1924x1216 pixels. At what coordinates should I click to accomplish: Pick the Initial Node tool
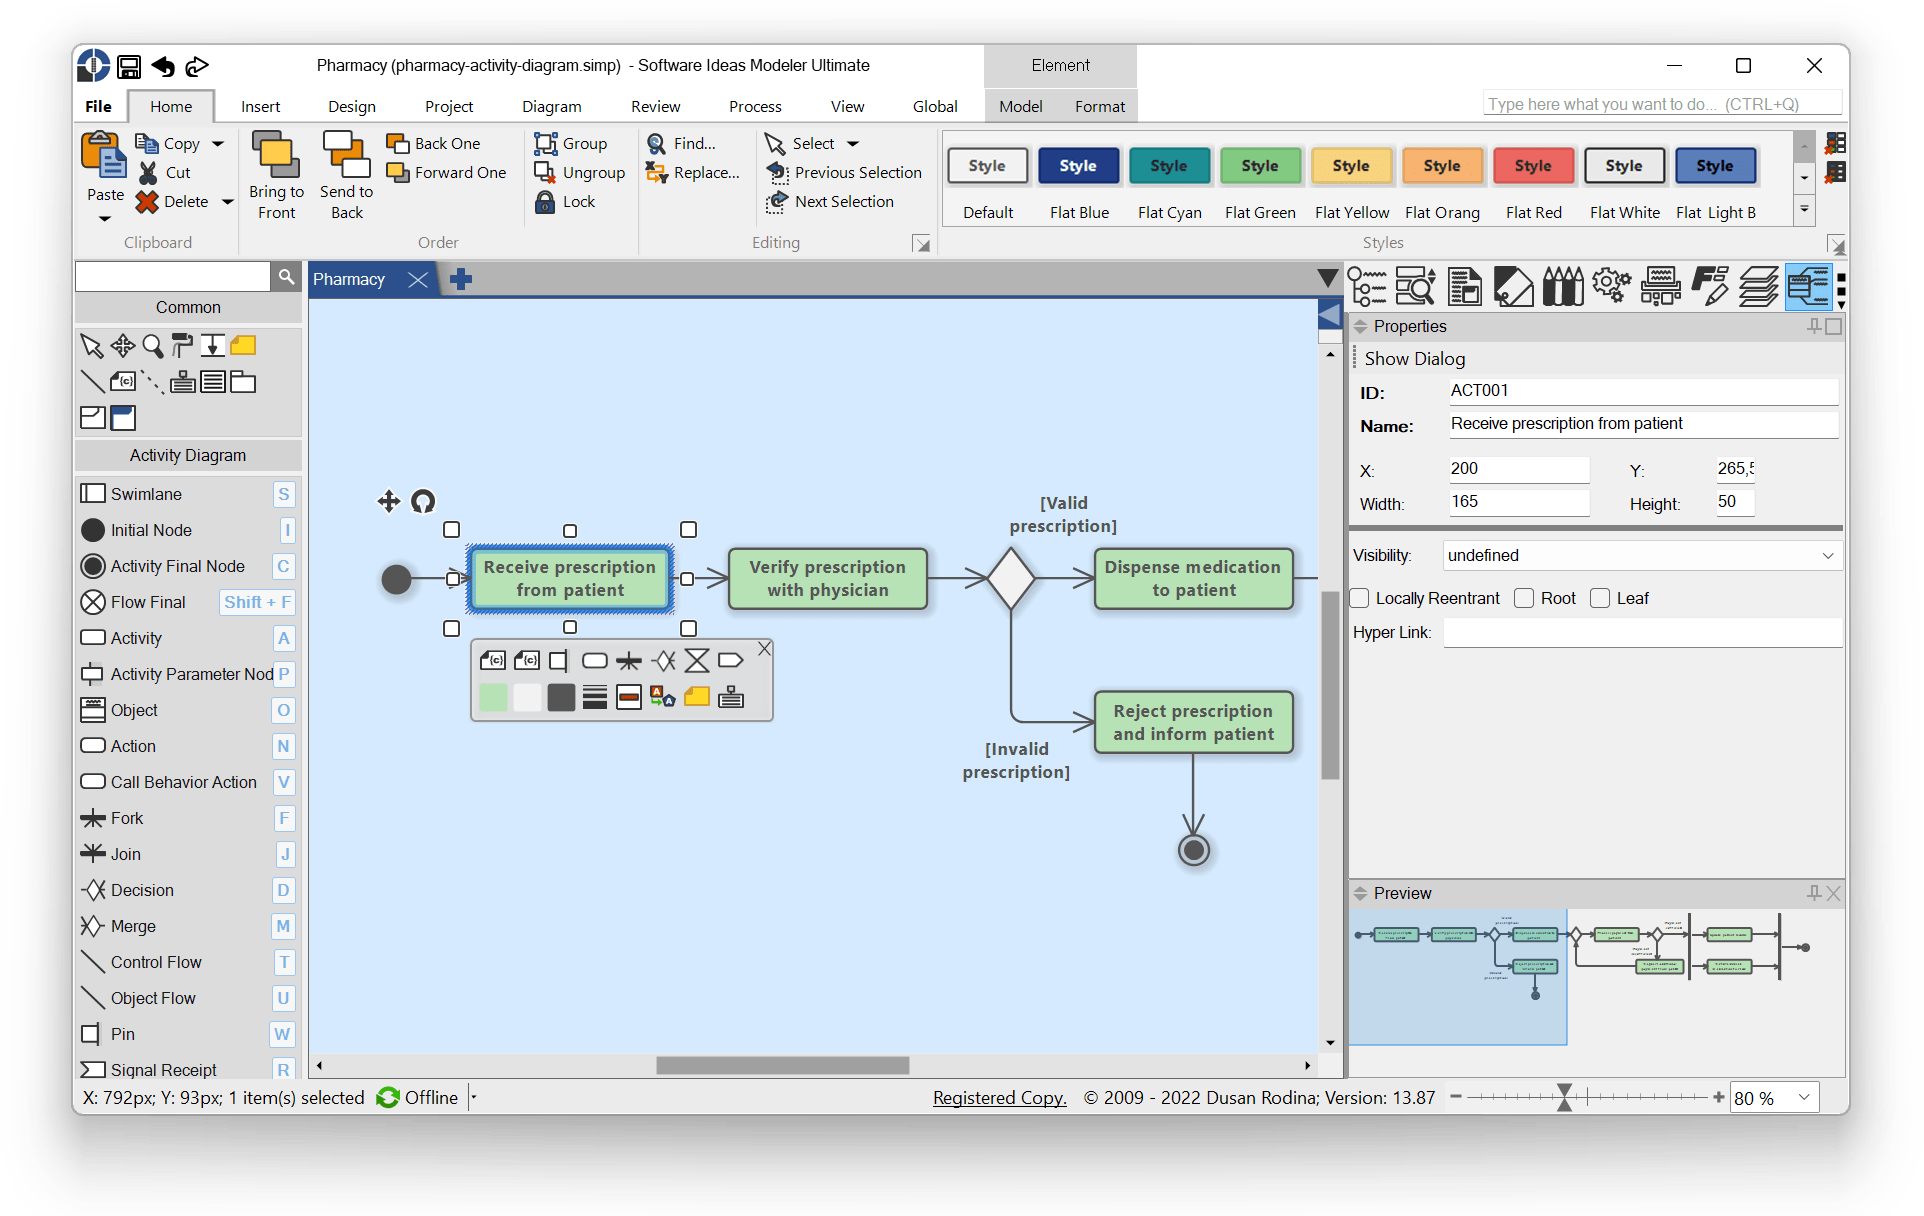150,530
